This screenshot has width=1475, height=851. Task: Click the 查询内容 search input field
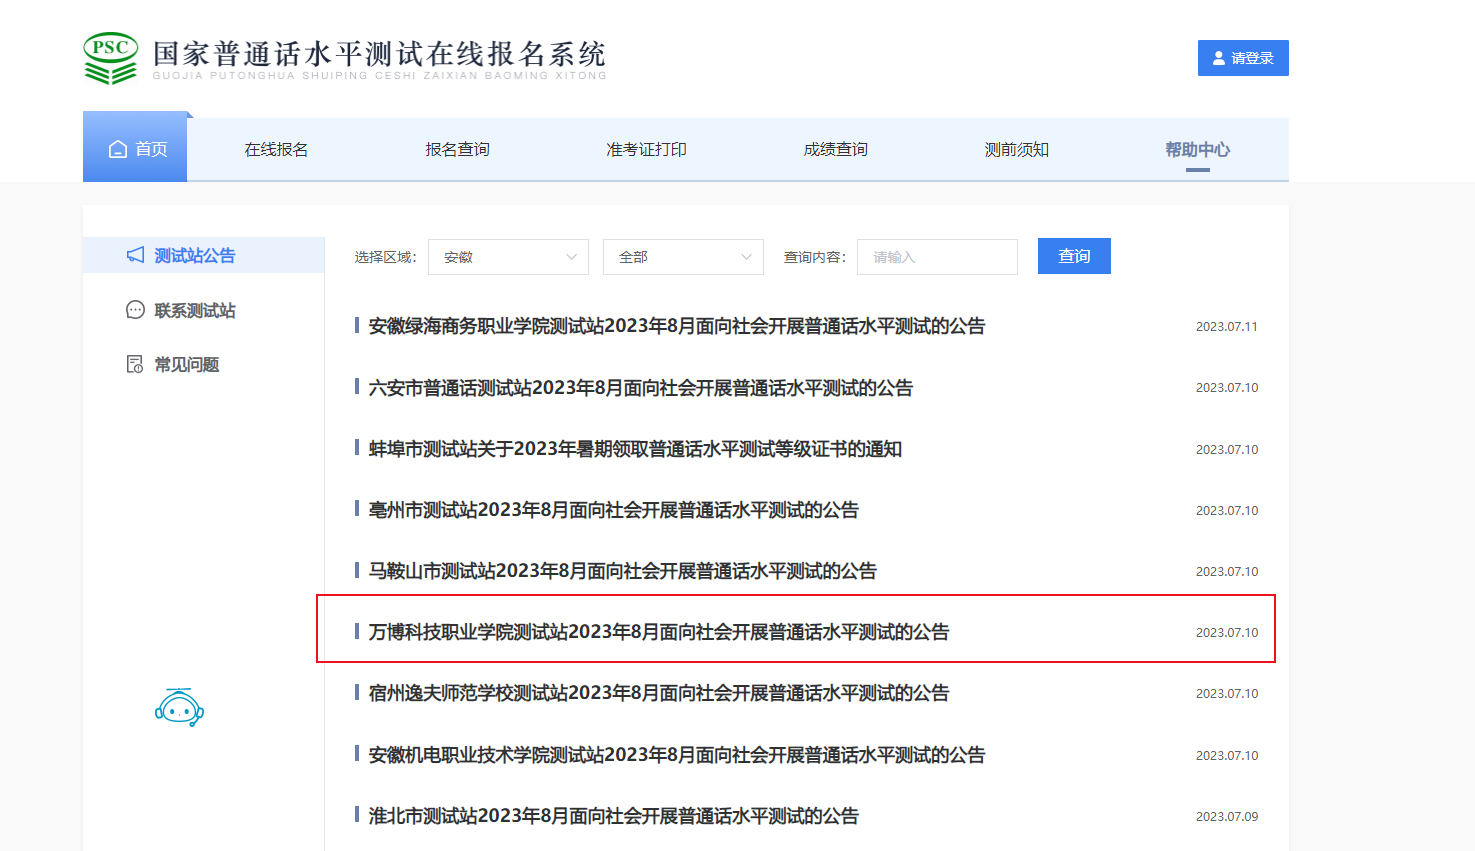(937, 257)
